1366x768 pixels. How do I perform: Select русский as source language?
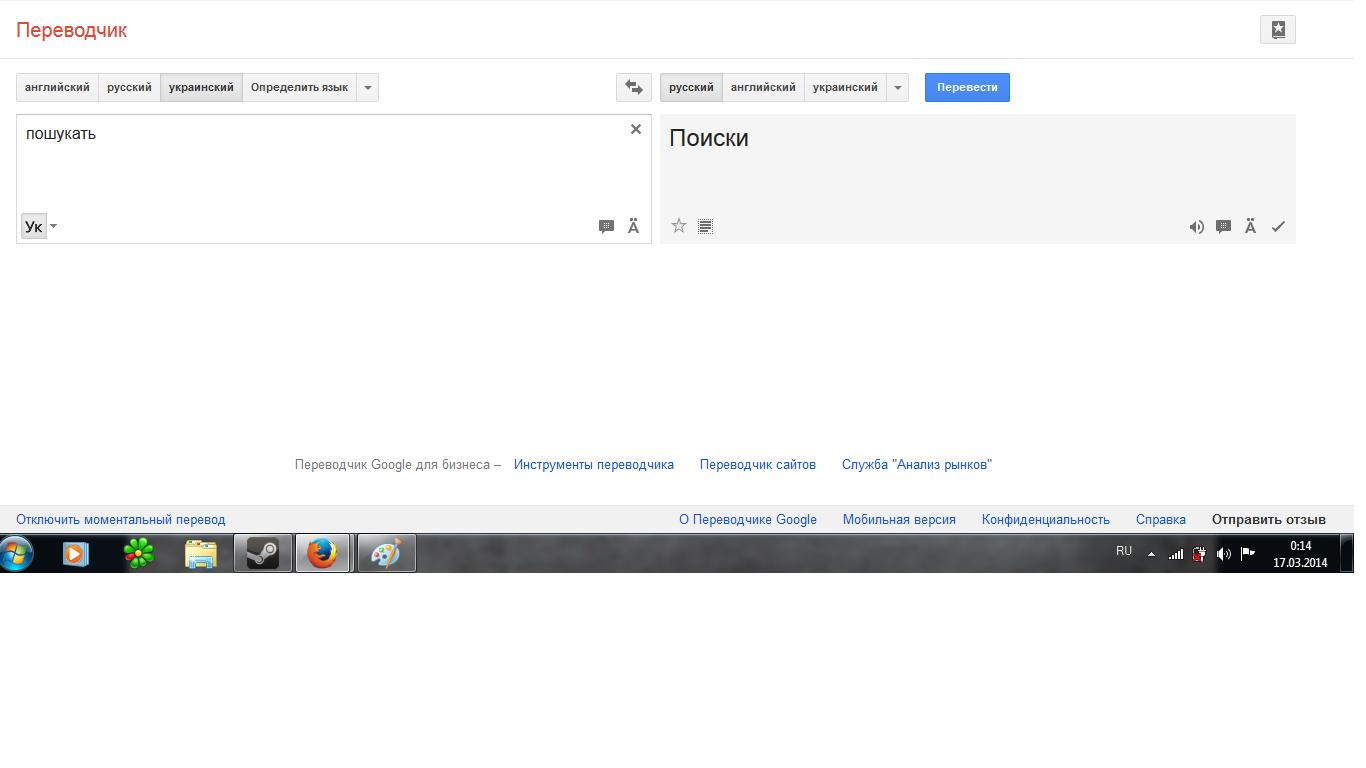point(130,88)
